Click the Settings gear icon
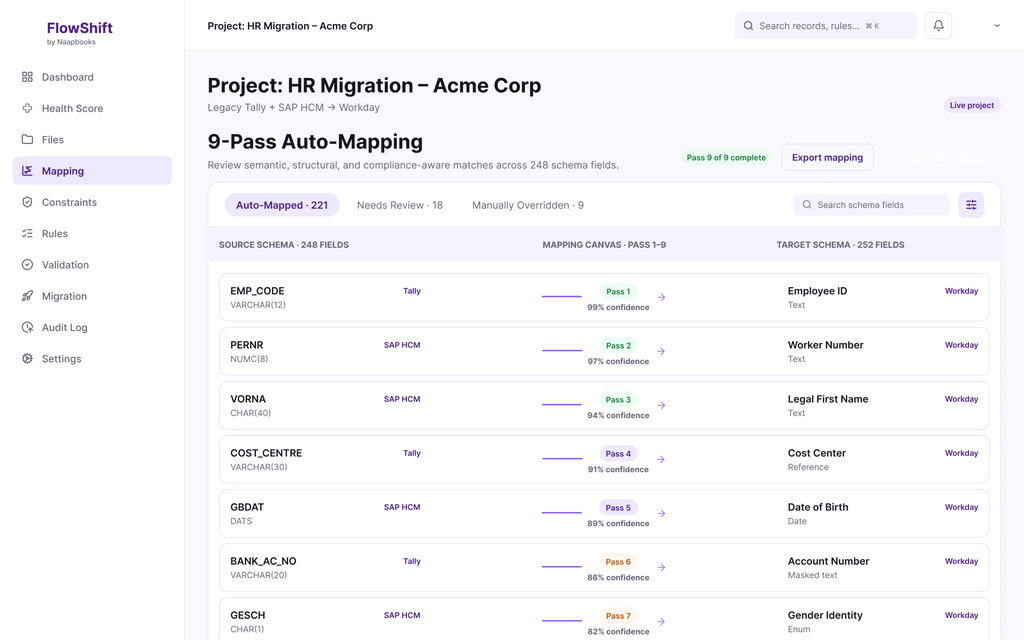The height and width of the screenshot is (640, 1024). point(27,359)
